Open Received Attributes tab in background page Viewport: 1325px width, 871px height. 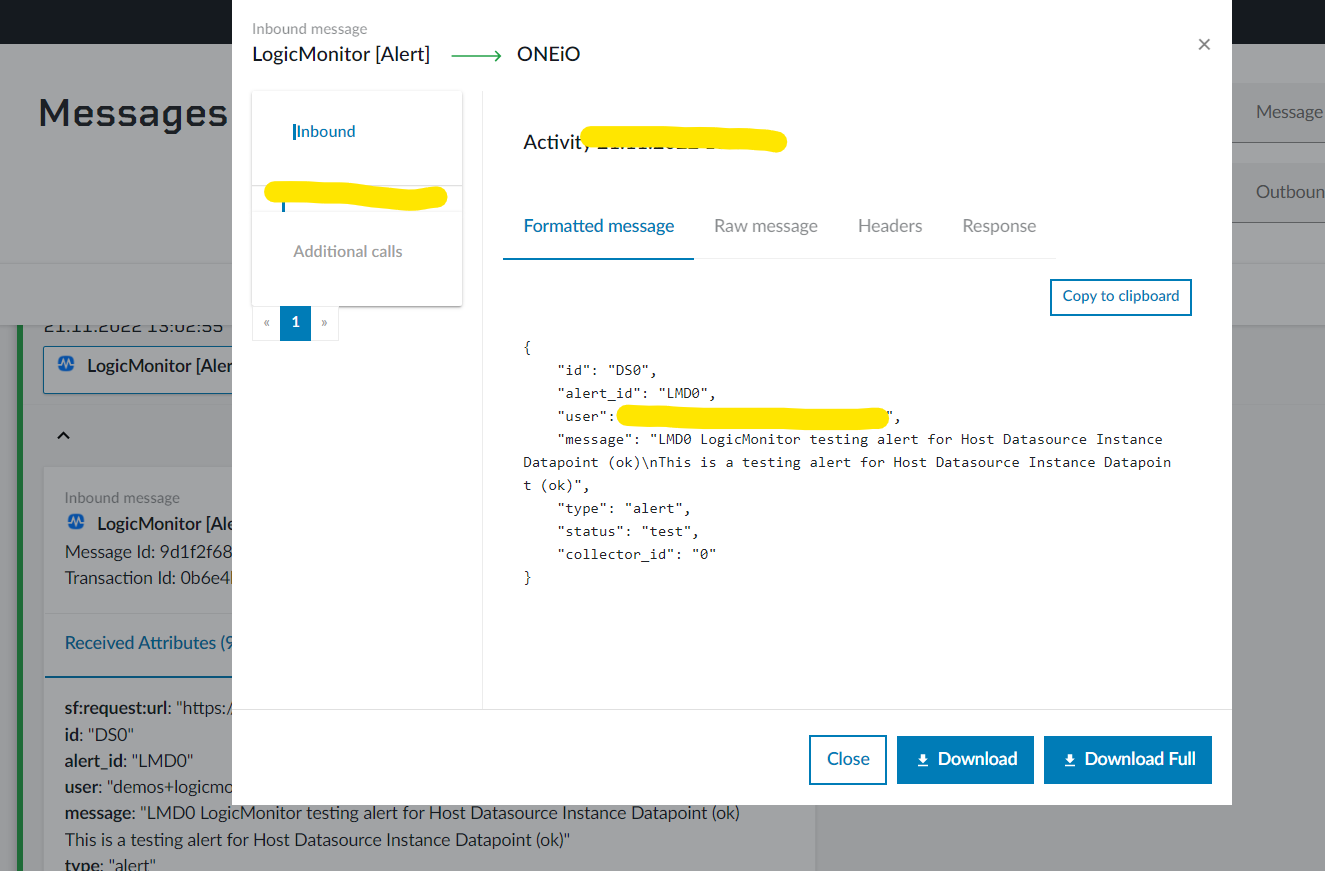148,643
